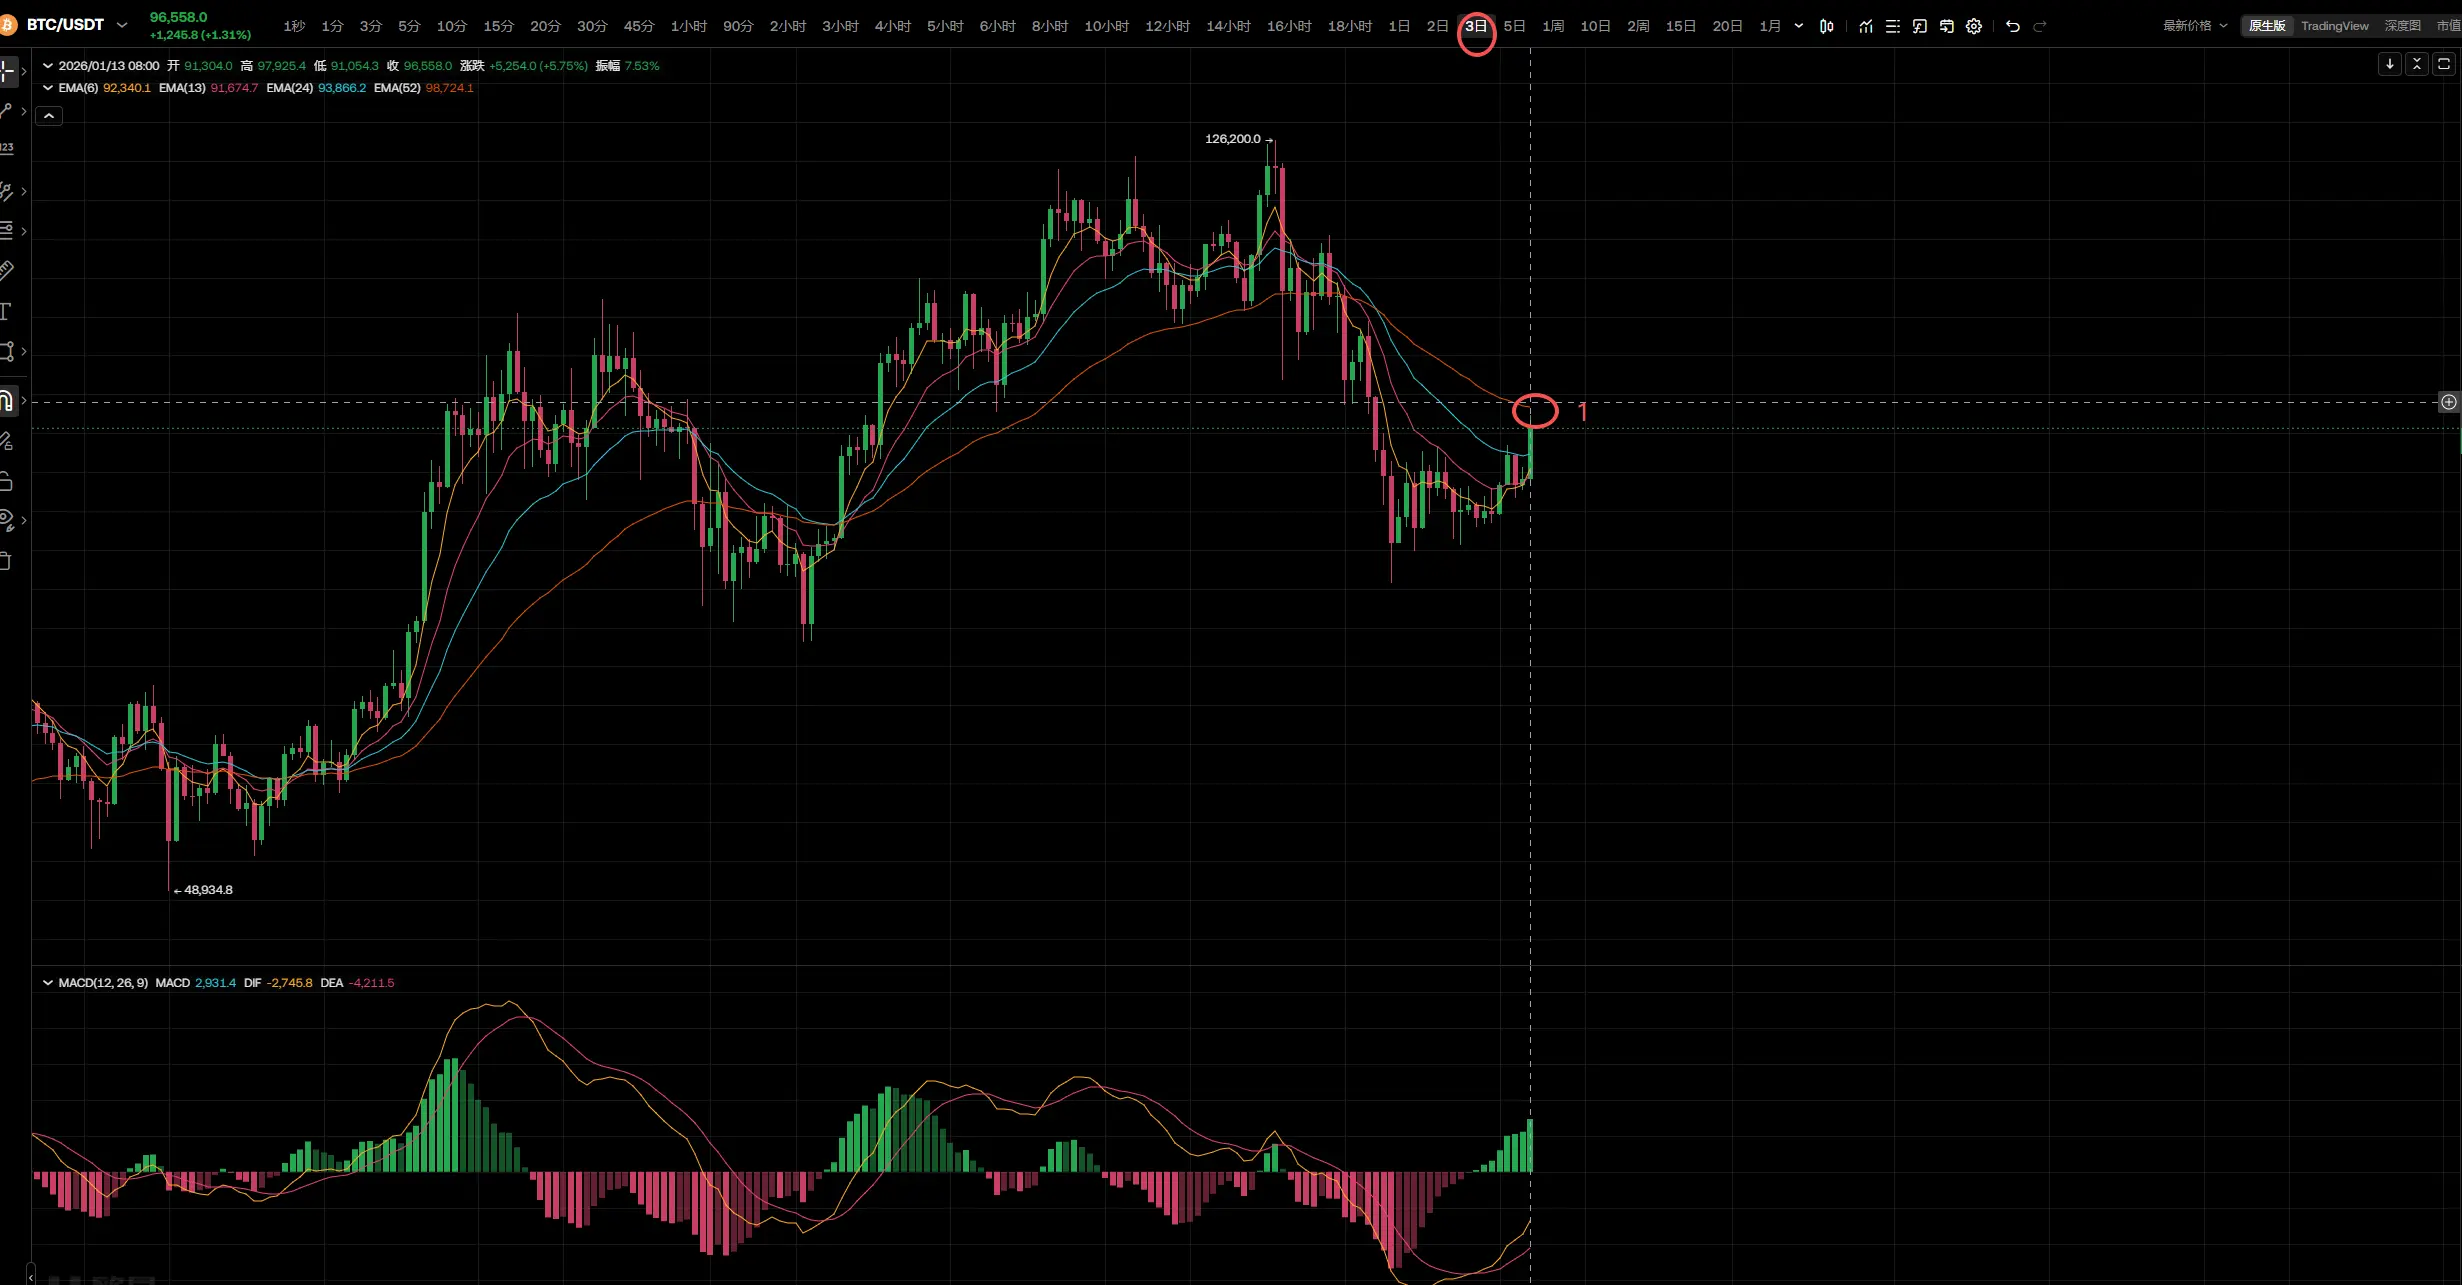Click the fullscreen chart button
Screen dimensions: 2462x1285
(2443, 64)
